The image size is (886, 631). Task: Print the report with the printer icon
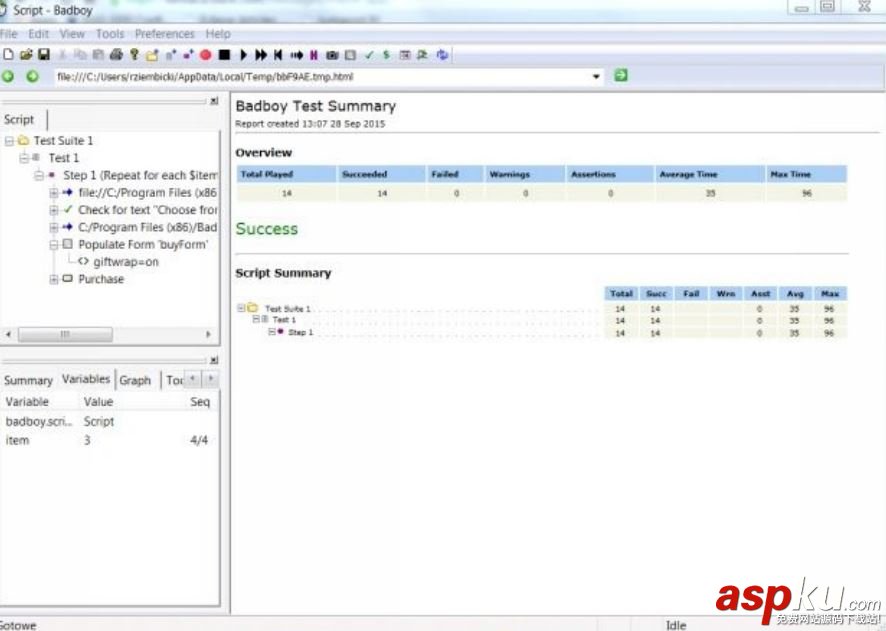point(116,55)
